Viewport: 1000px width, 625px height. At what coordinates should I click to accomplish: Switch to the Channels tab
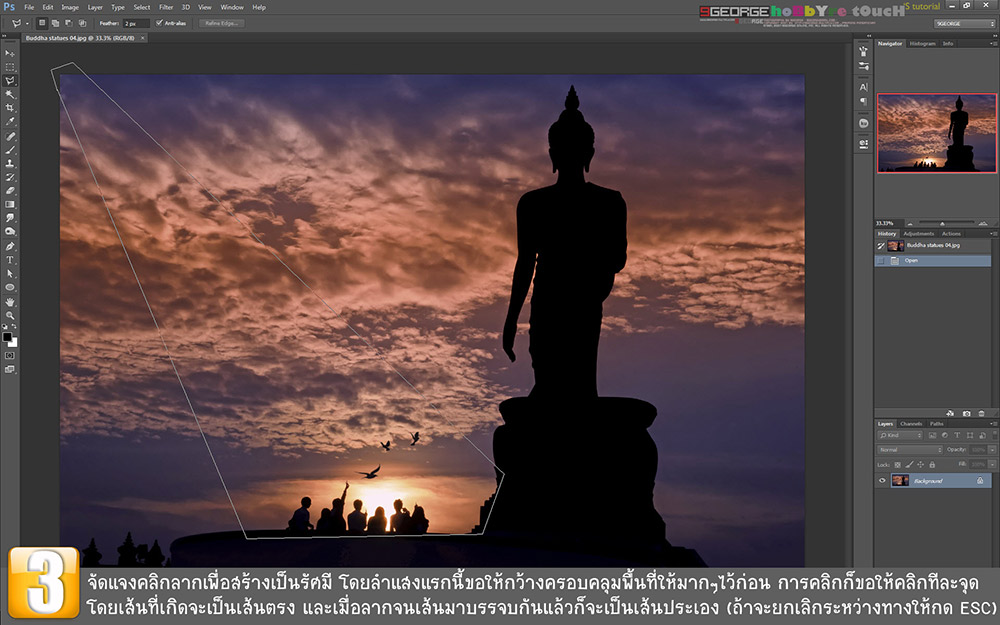pos(911,423)
